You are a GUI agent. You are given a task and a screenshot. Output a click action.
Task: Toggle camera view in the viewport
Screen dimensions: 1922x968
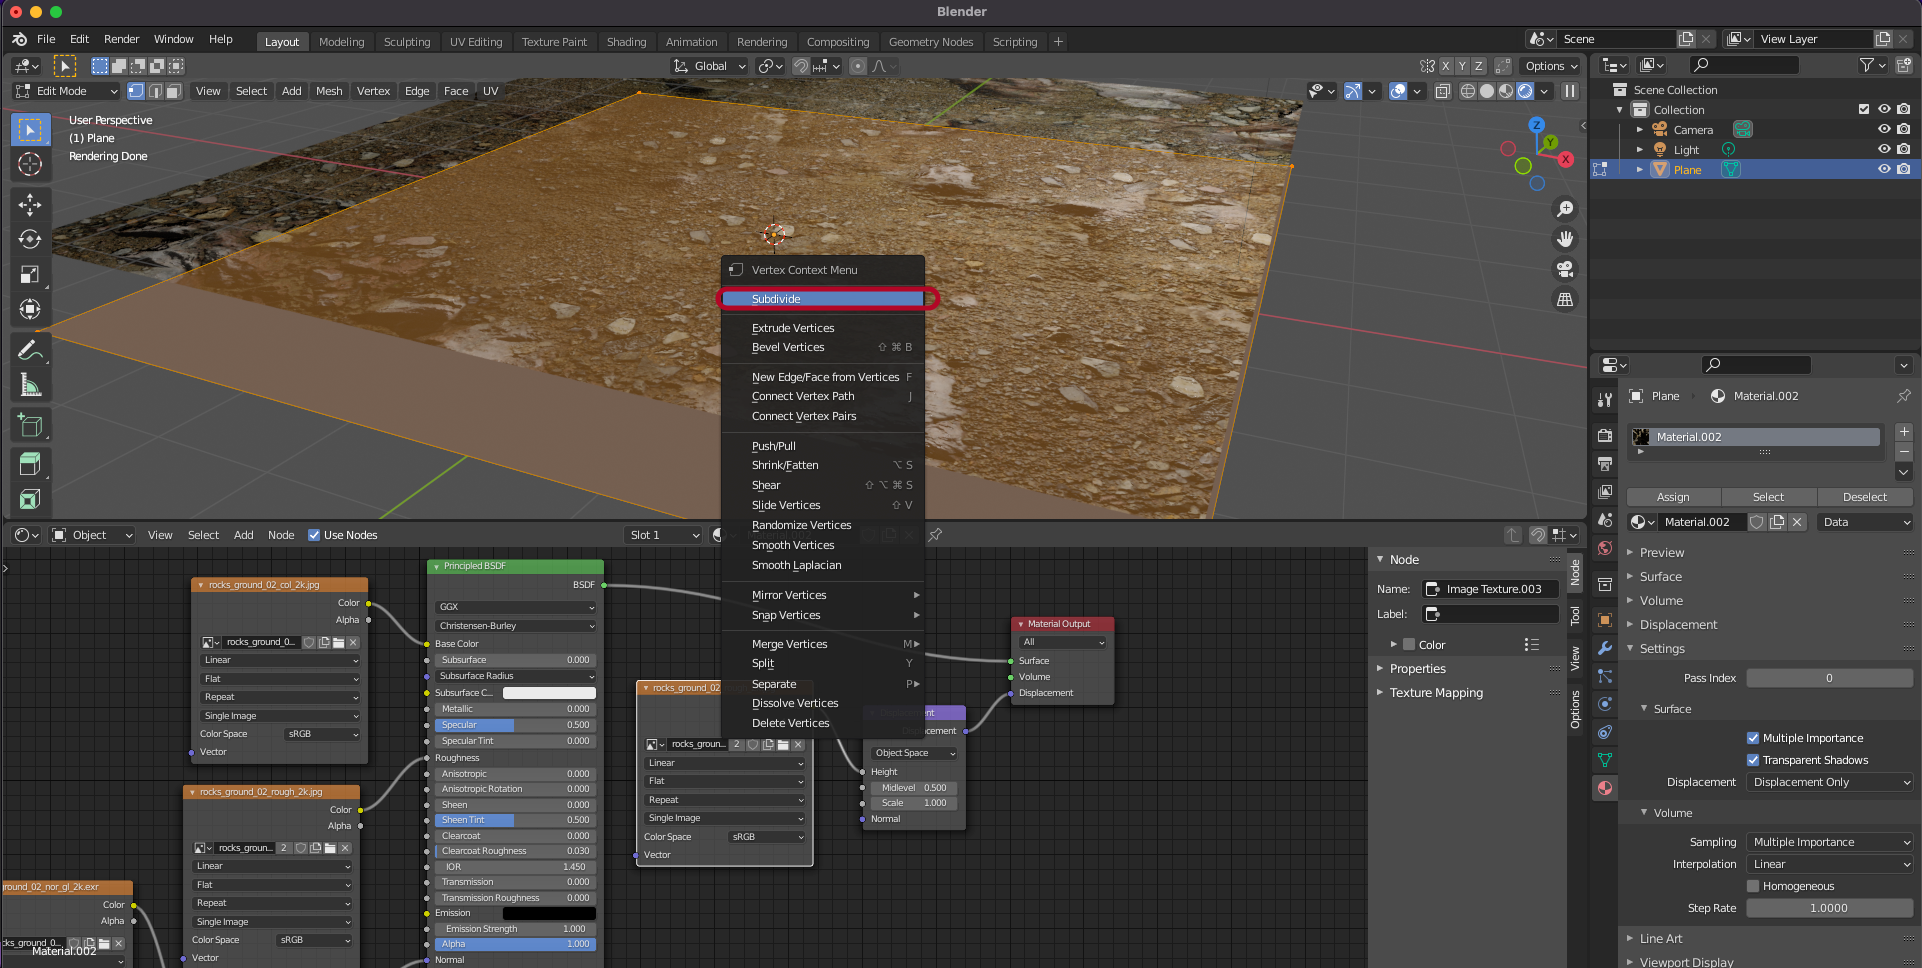1565,269
